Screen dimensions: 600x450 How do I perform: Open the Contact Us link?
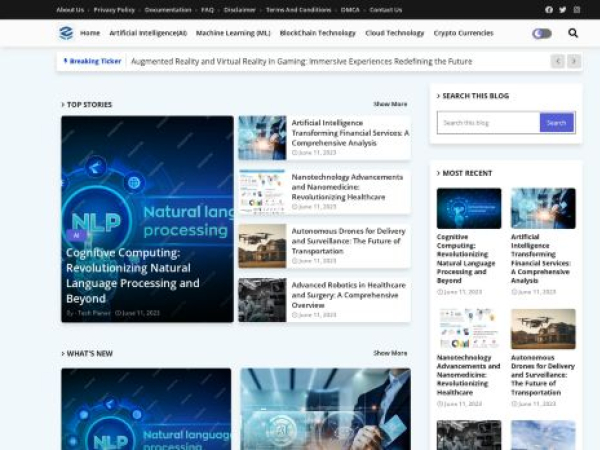coord(385,10)
